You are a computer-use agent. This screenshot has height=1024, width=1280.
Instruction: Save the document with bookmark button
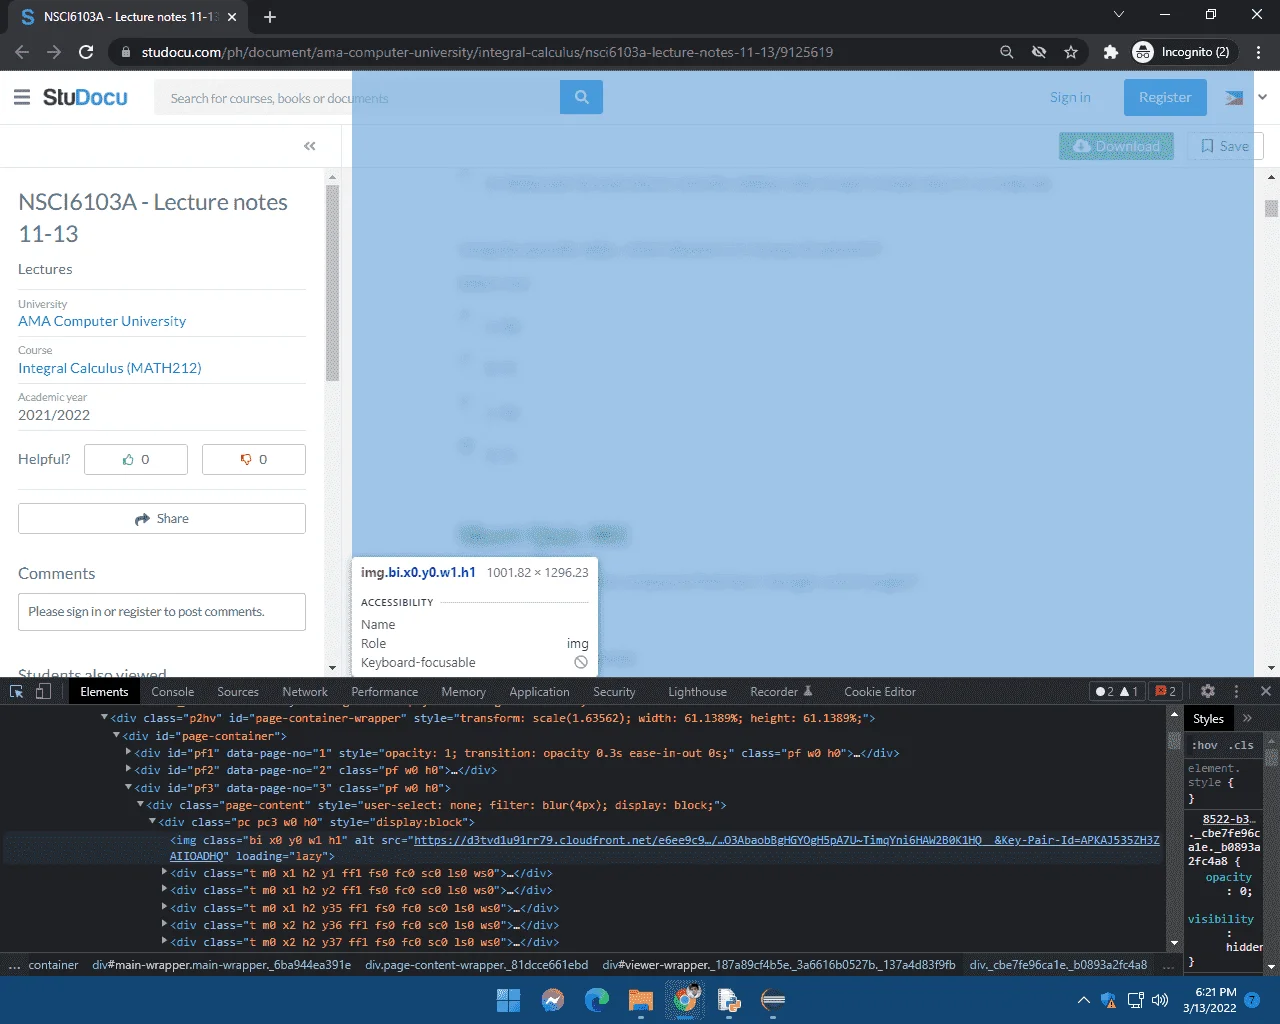coord(1225,146)
